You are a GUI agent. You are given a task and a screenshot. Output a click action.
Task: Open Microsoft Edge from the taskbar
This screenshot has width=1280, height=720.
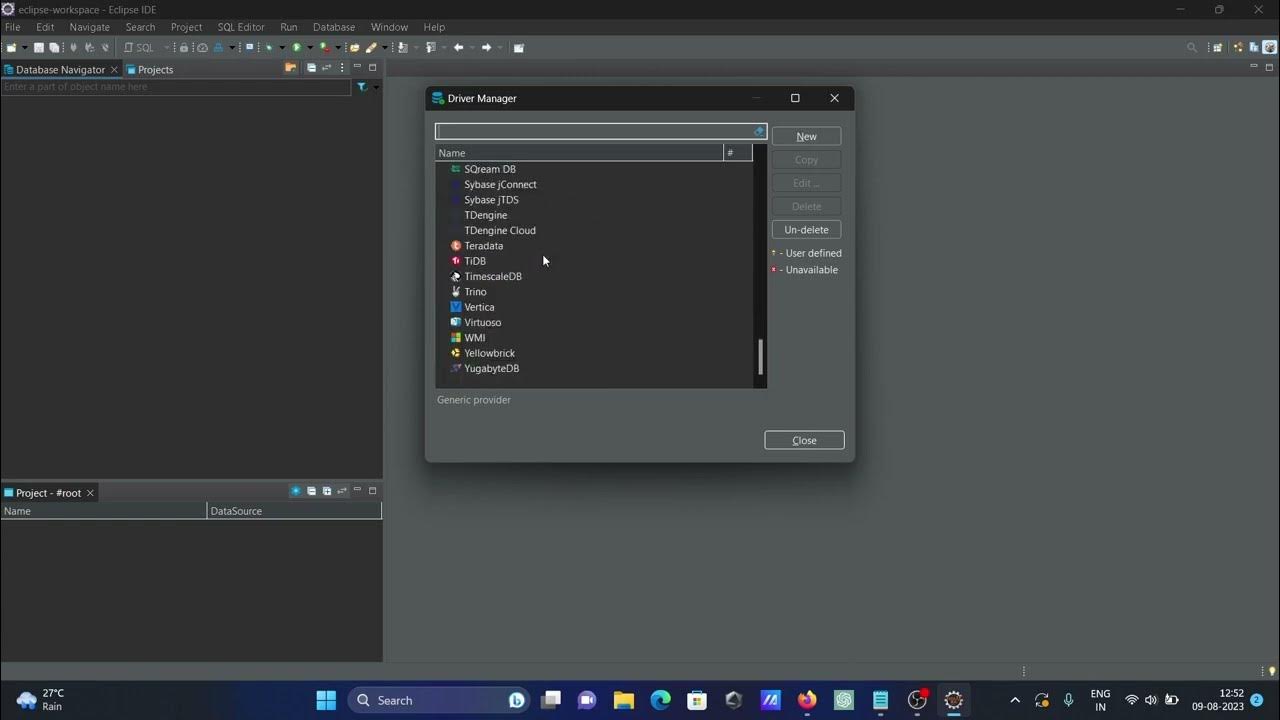tap(661, 700)
